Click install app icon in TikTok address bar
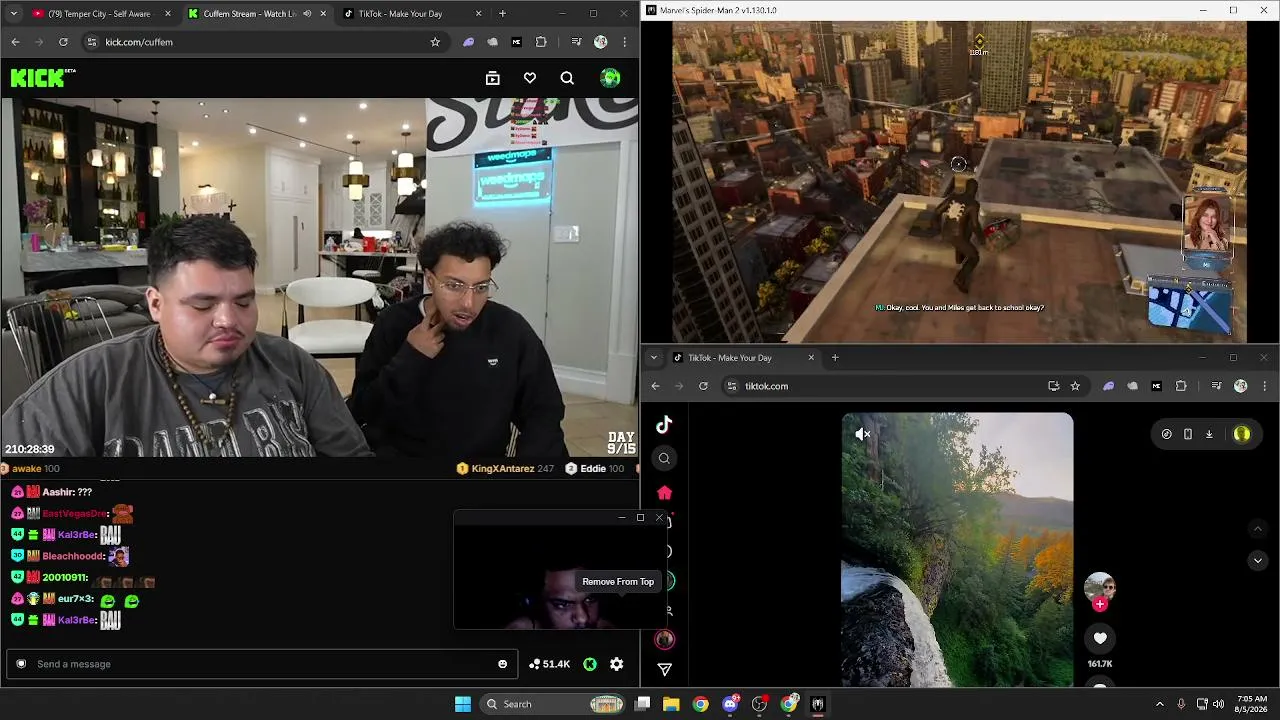1280x720 pixels. pos(1053,386)
